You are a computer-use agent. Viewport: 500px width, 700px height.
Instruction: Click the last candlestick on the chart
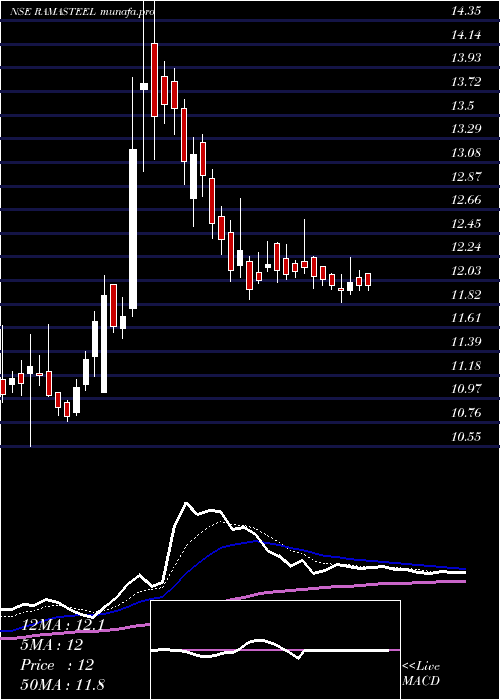point(368,280)
